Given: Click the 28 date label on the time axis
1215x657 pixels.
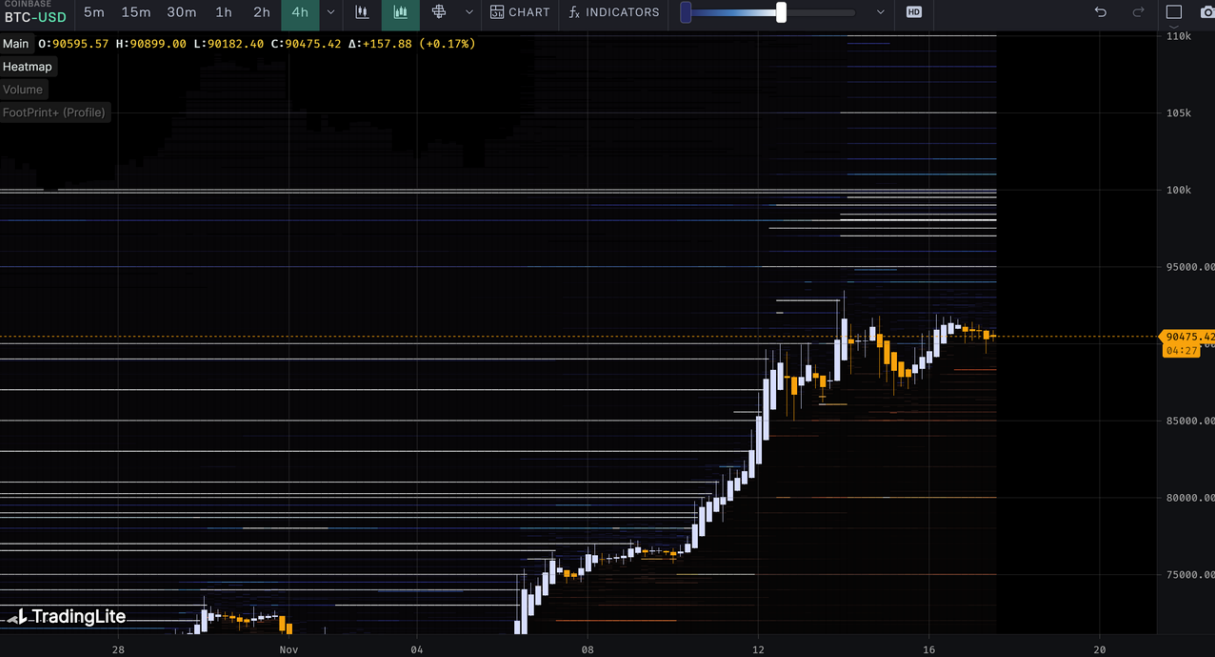Looking at the screenshot, I should tap(118, 649).
